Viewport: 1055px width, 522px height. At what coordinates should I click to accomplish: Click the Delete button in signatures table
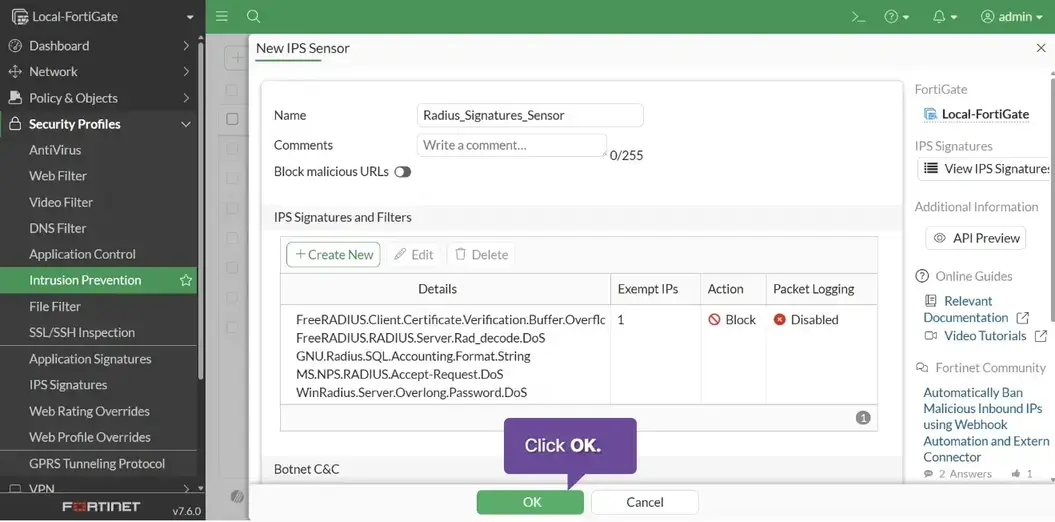[x=481, y=255]
